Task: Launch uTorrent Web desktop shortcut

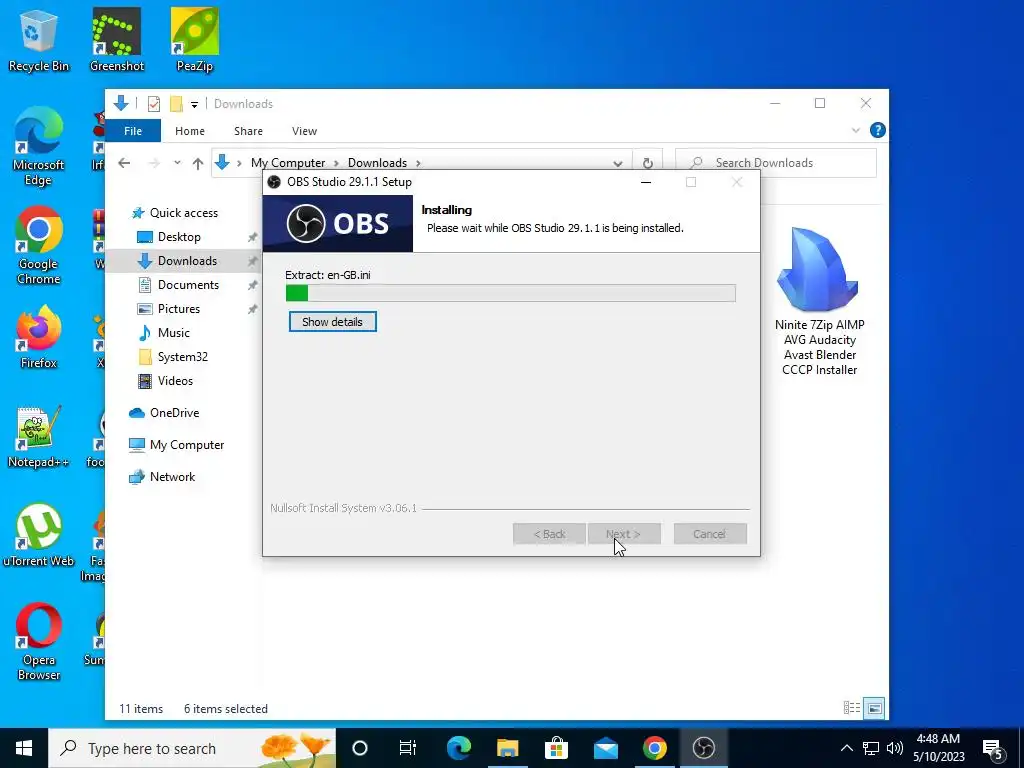Action: pyautogui.click(x=38, y=536)
